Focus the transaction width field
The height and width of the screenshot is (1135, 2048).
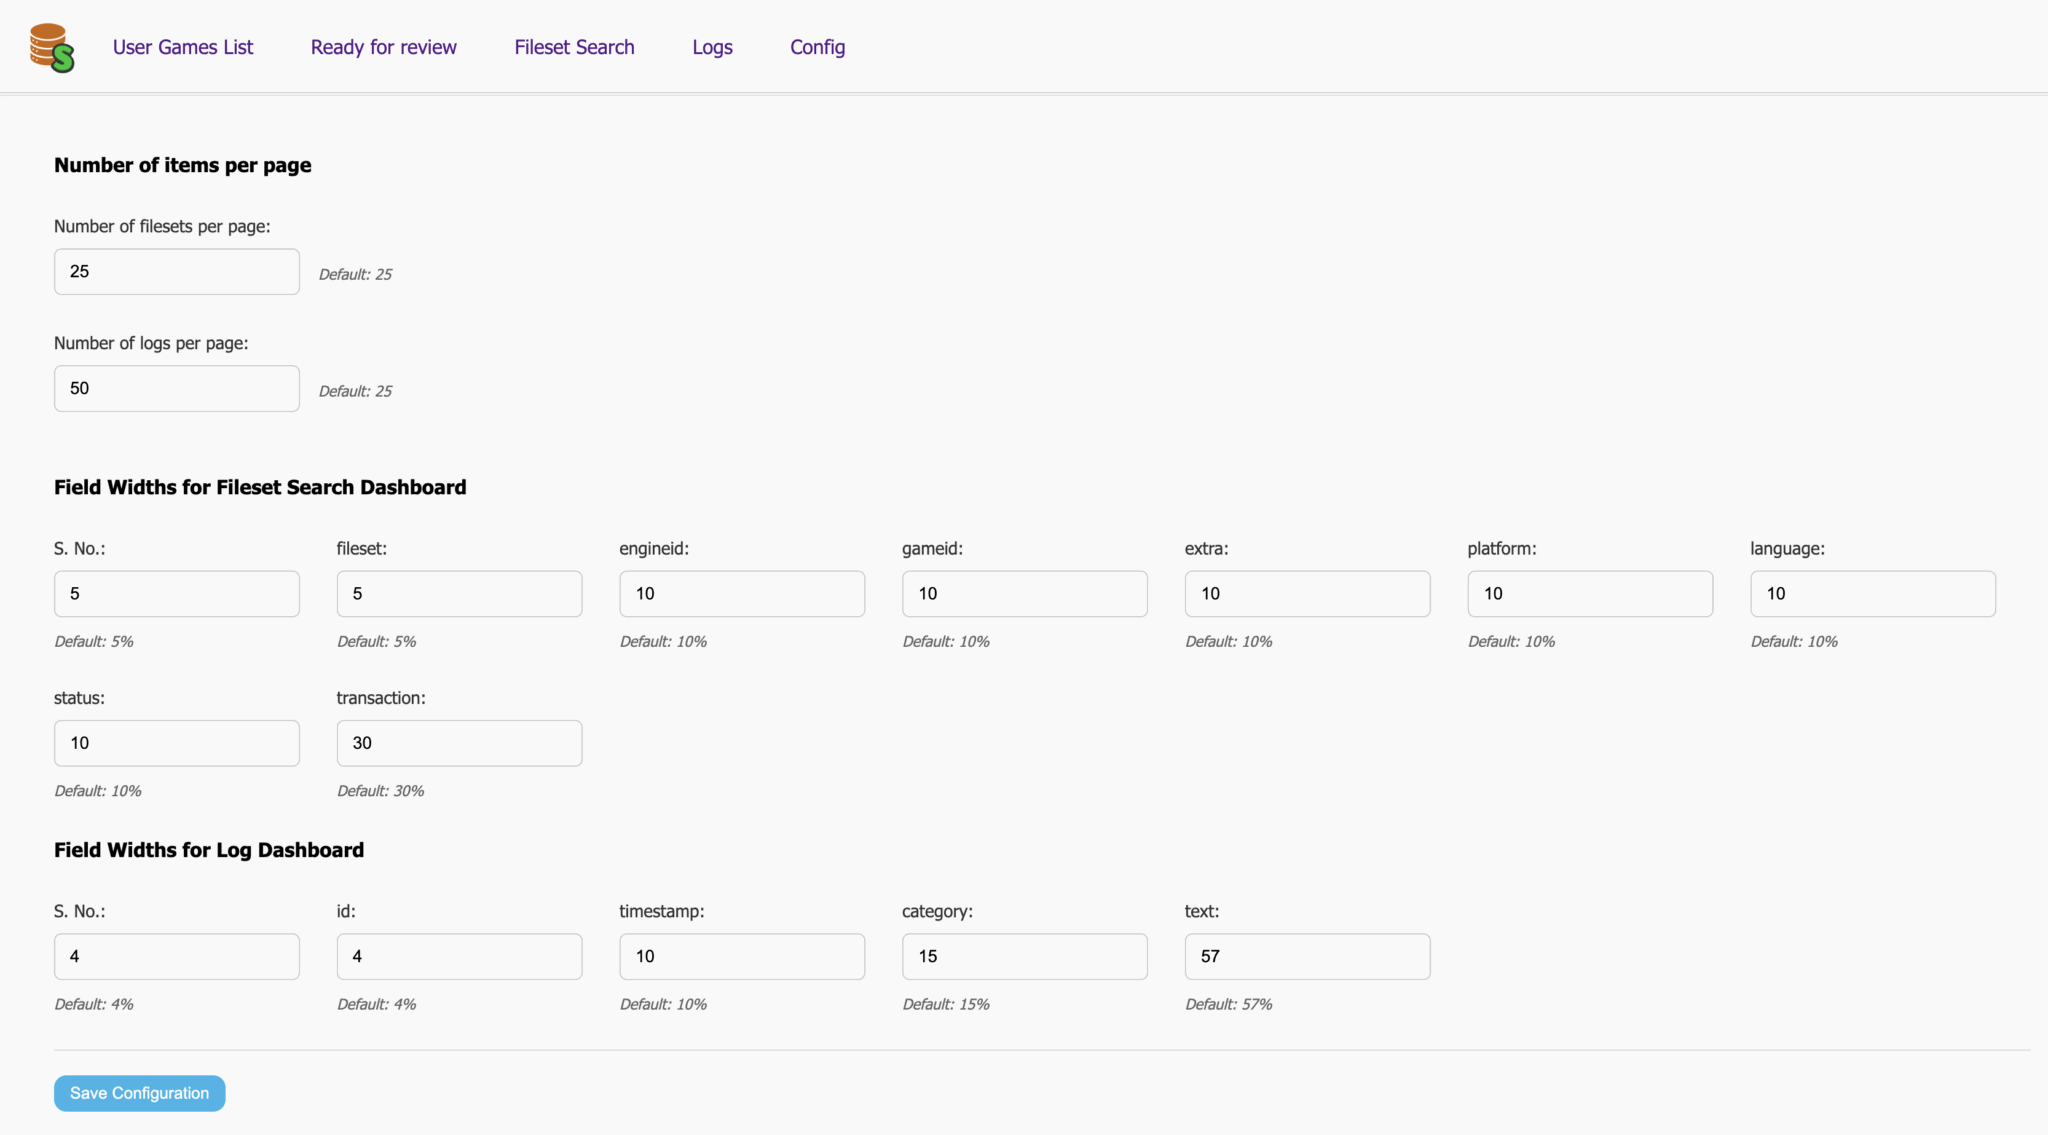coord(459,743)
